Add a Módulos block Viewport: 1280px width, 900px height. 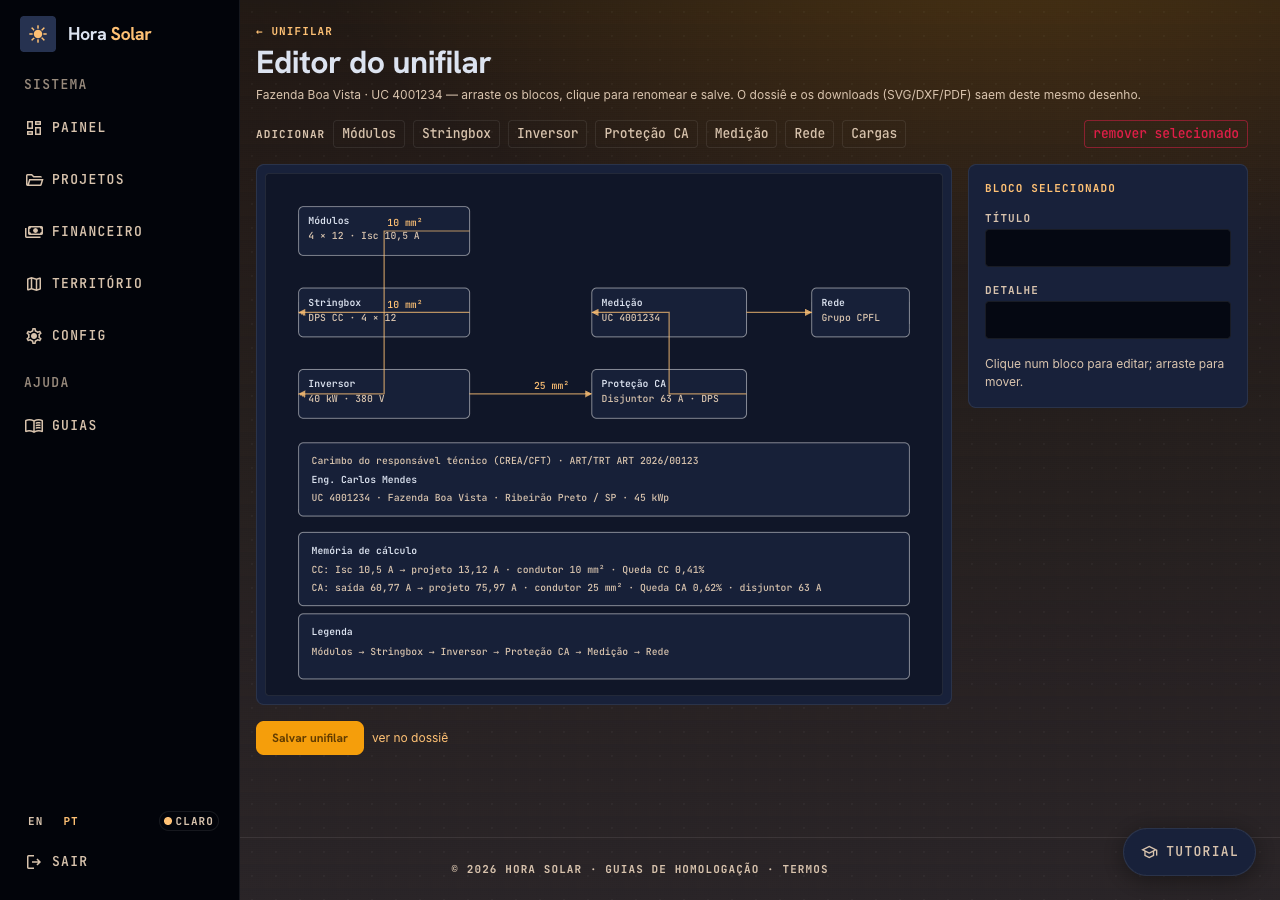pyautogui.click(x=369, y=134)
